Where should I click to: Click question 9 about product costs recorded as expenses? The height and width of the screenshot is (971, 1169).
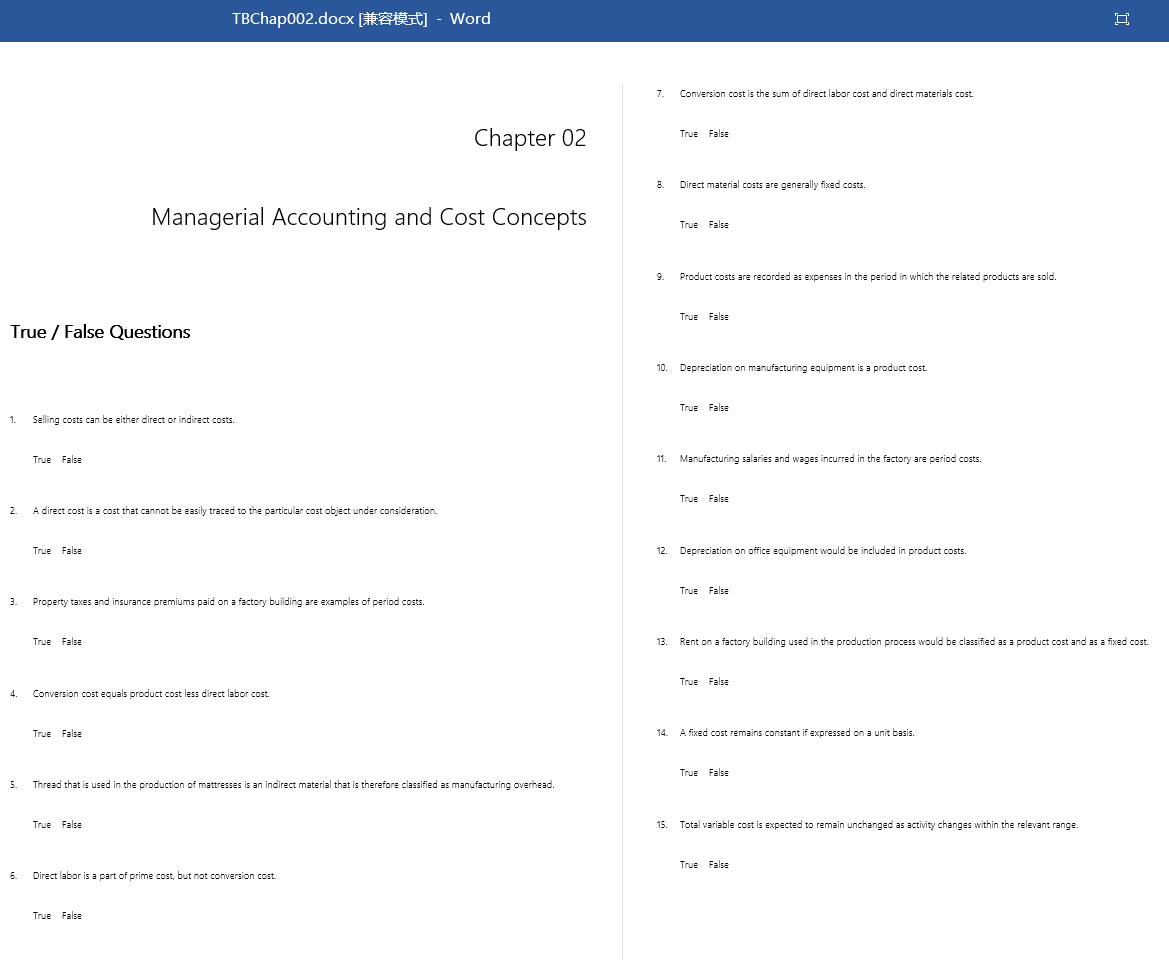tap(868, 277)
